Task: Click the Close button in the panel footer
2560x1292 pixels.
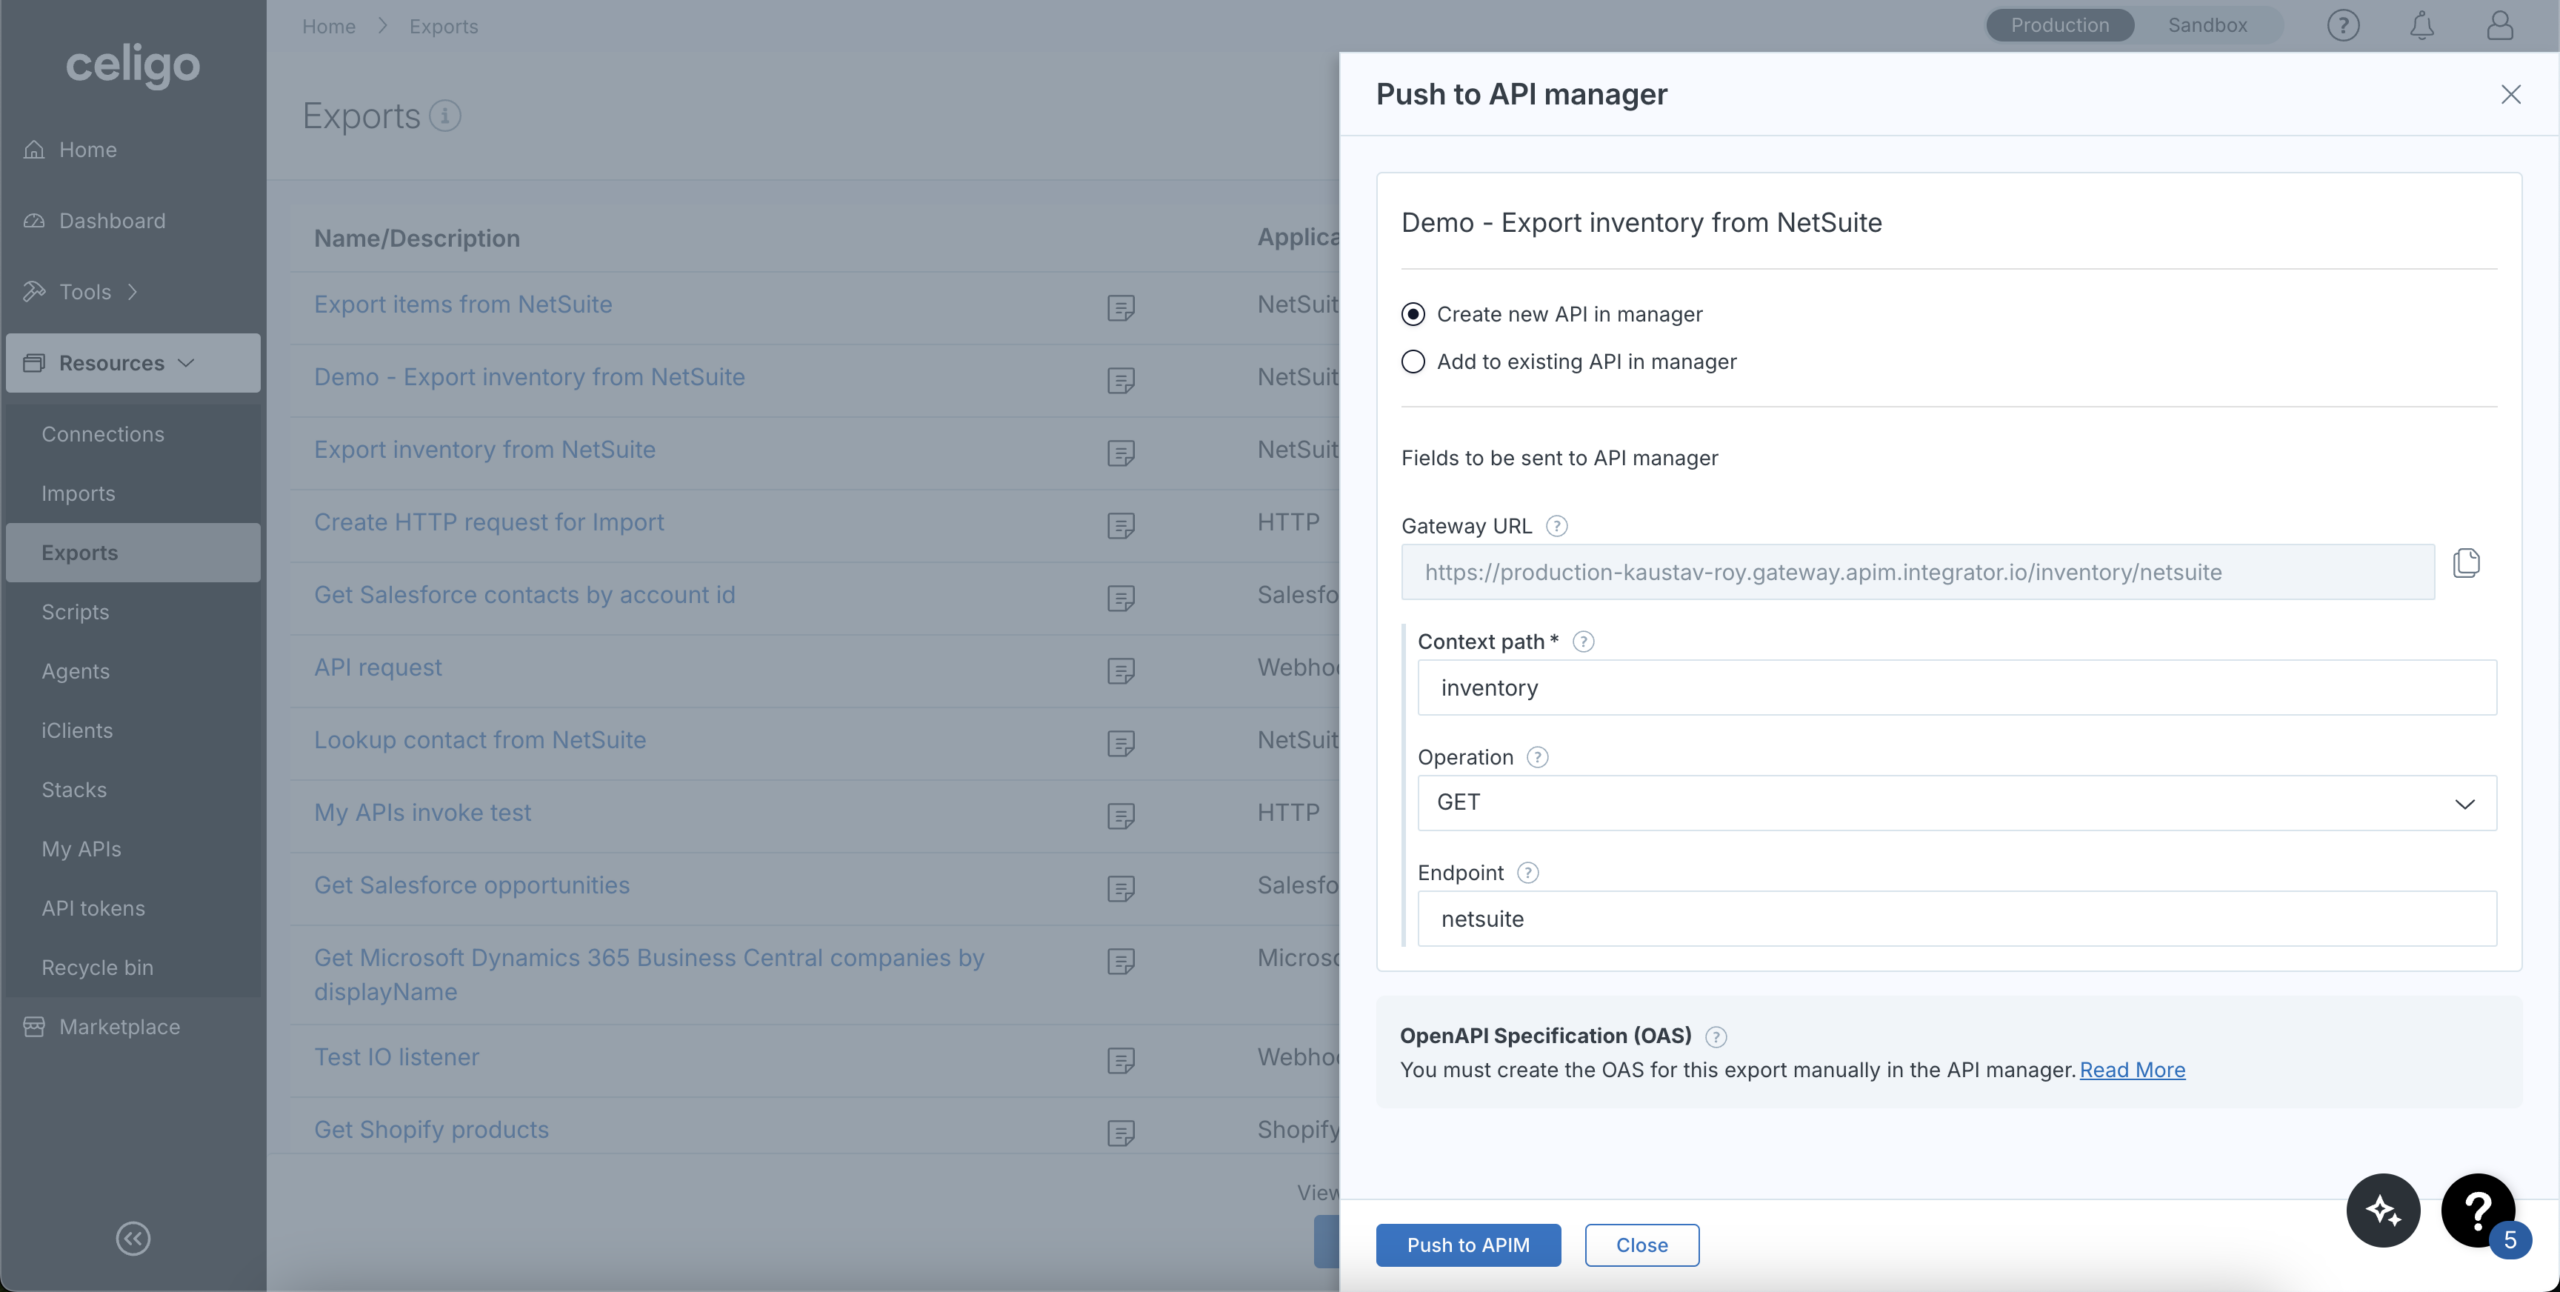Action: 1642,1245
